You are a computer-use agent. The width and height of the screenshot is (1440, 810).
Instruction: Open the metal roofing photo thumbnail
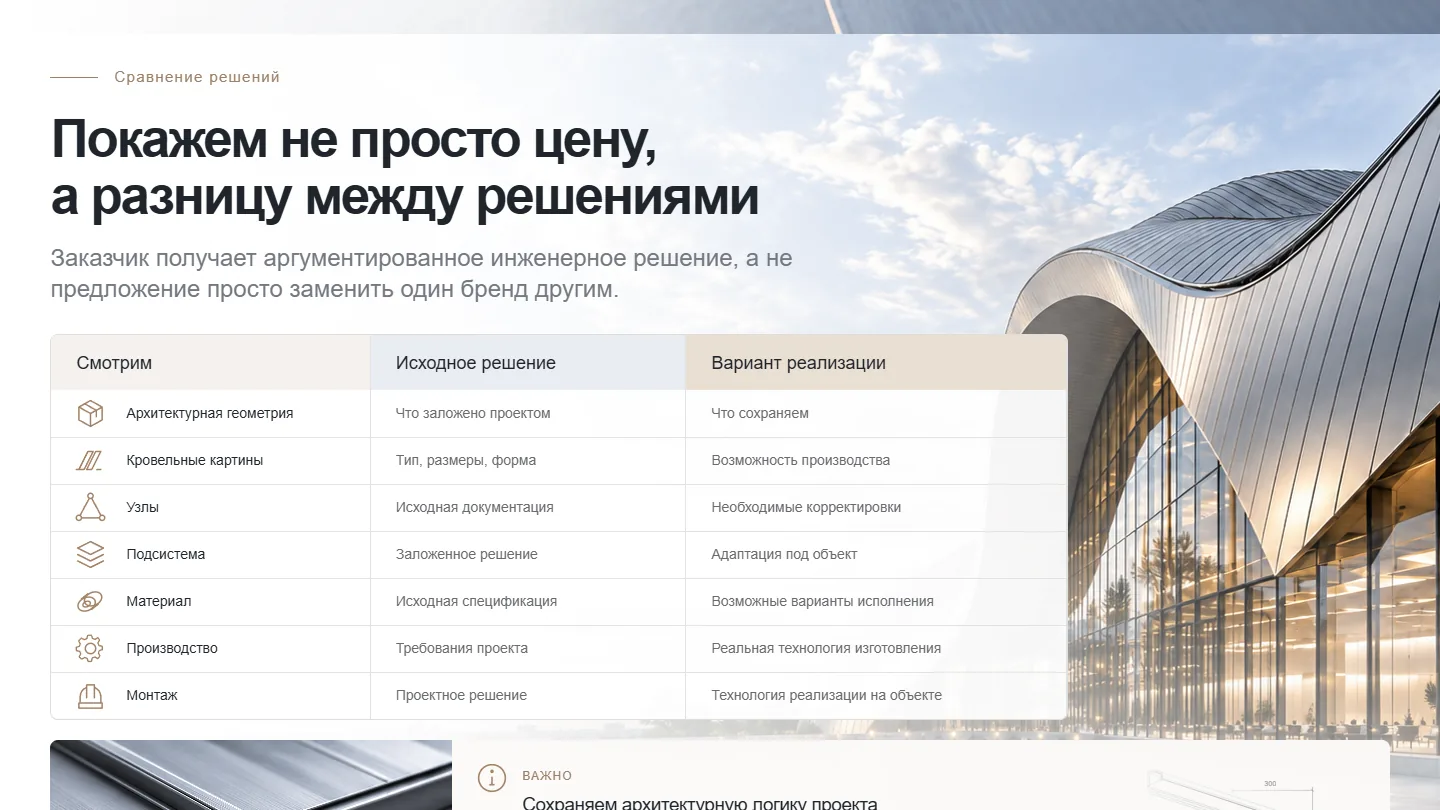251,775
